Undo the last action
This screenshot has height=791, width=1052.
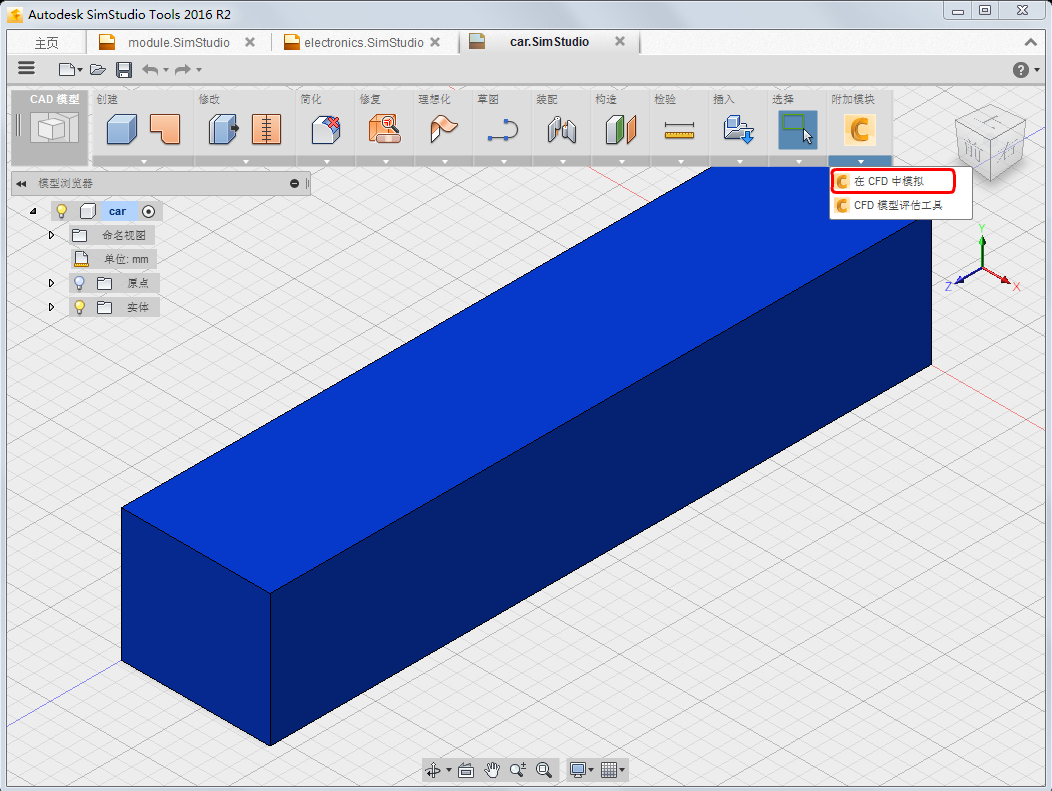(151, 69)
